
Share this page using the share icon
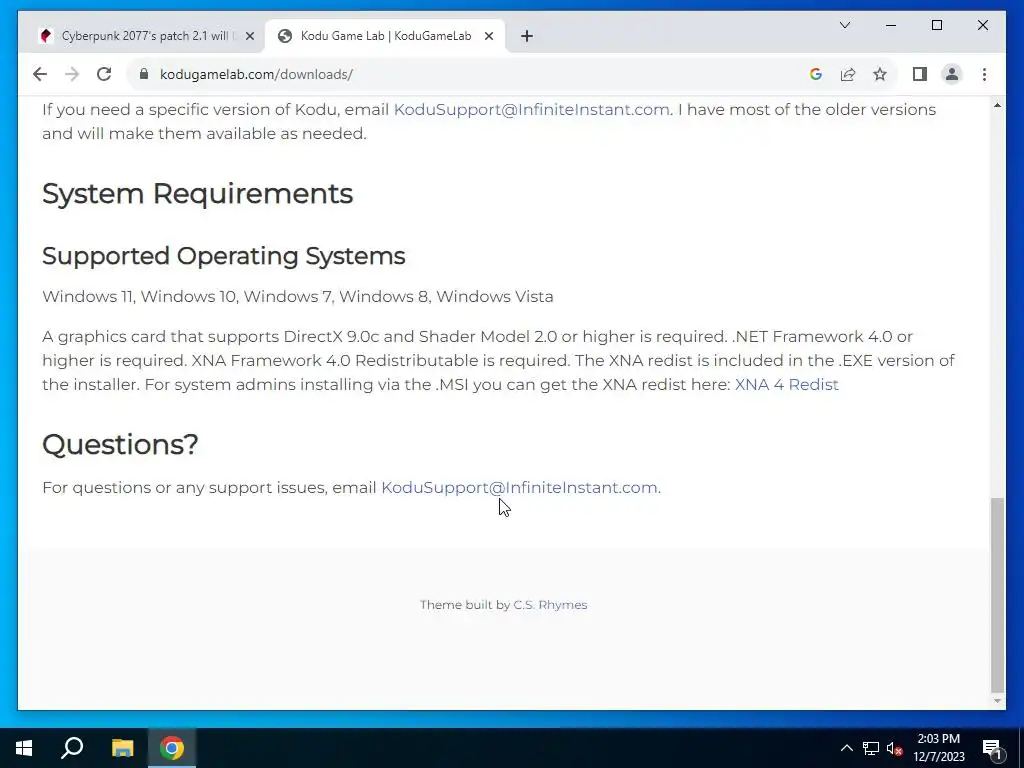pos(848,74)
